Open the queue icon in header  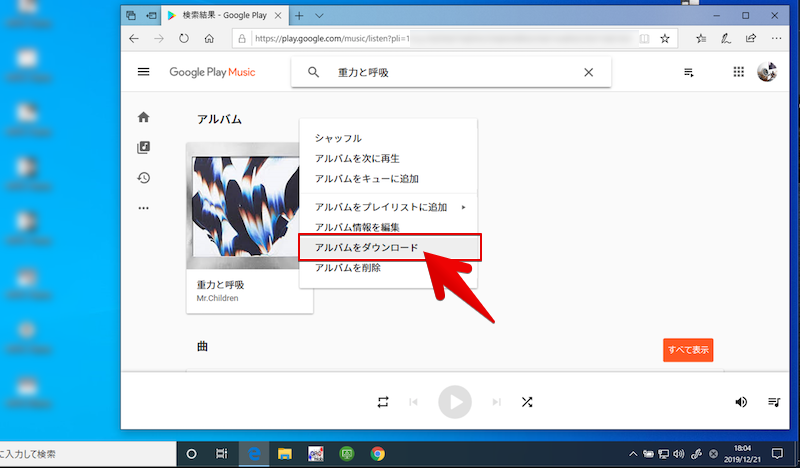(x=689, y=72)
